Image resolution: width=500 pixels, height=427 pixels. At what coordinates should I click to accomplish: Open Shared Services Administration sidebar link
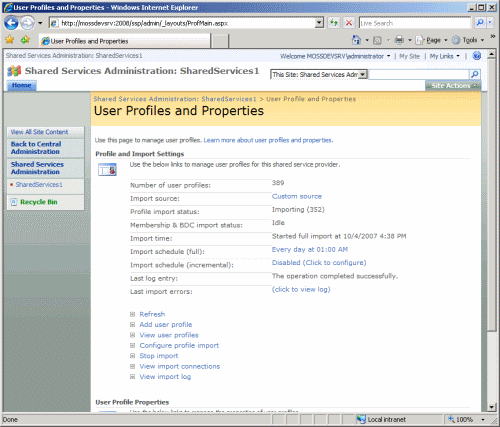click(x=37, y=168)
